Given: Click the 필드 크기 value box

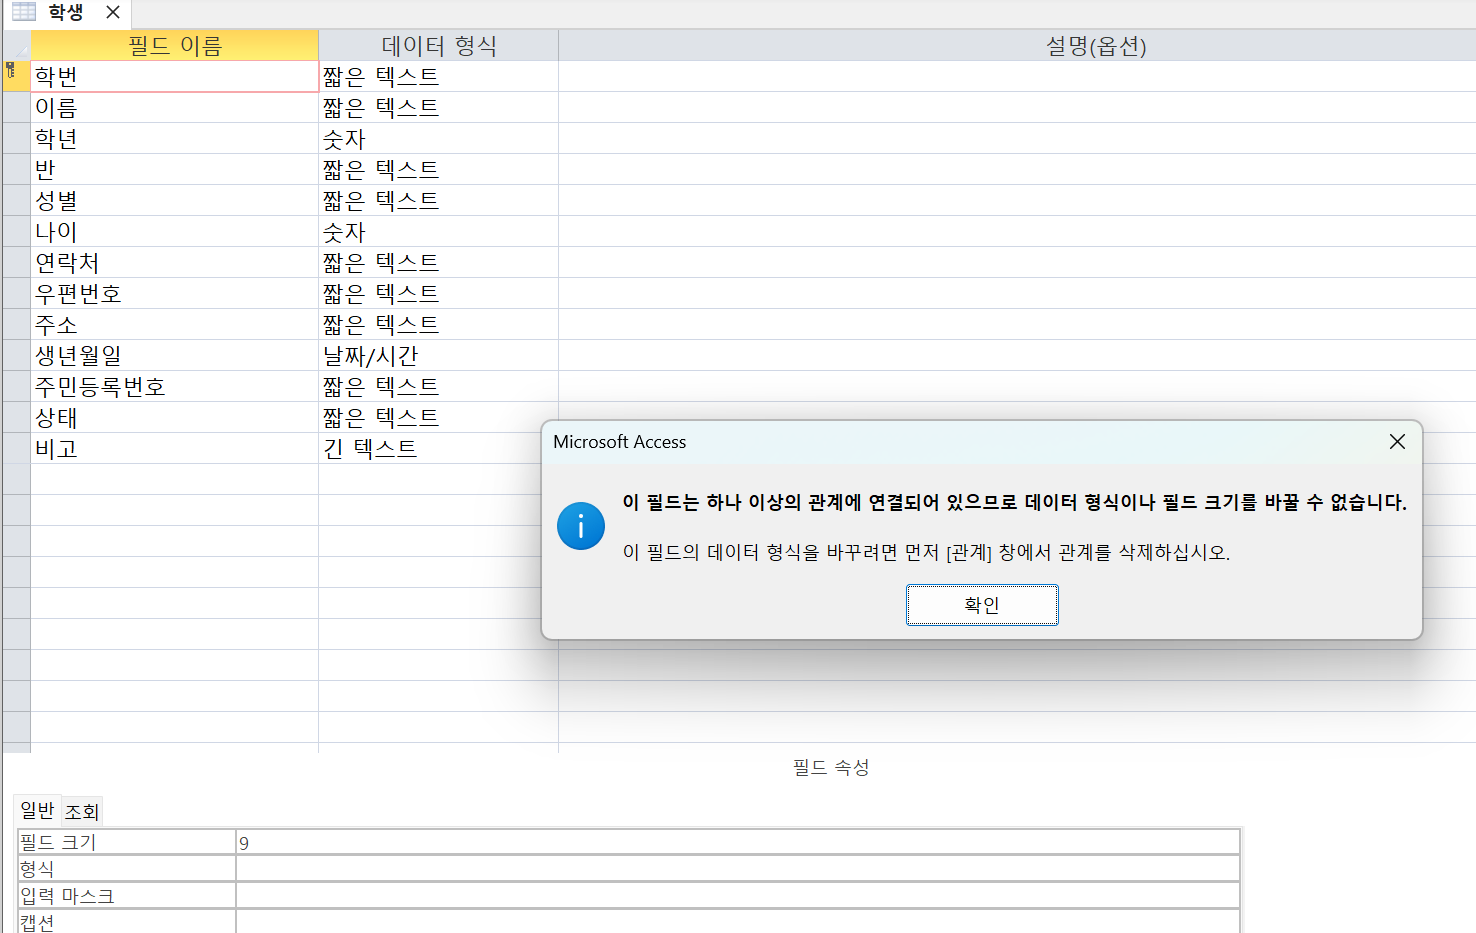Looking at the screenshot, I should click(x=737, y=843).
